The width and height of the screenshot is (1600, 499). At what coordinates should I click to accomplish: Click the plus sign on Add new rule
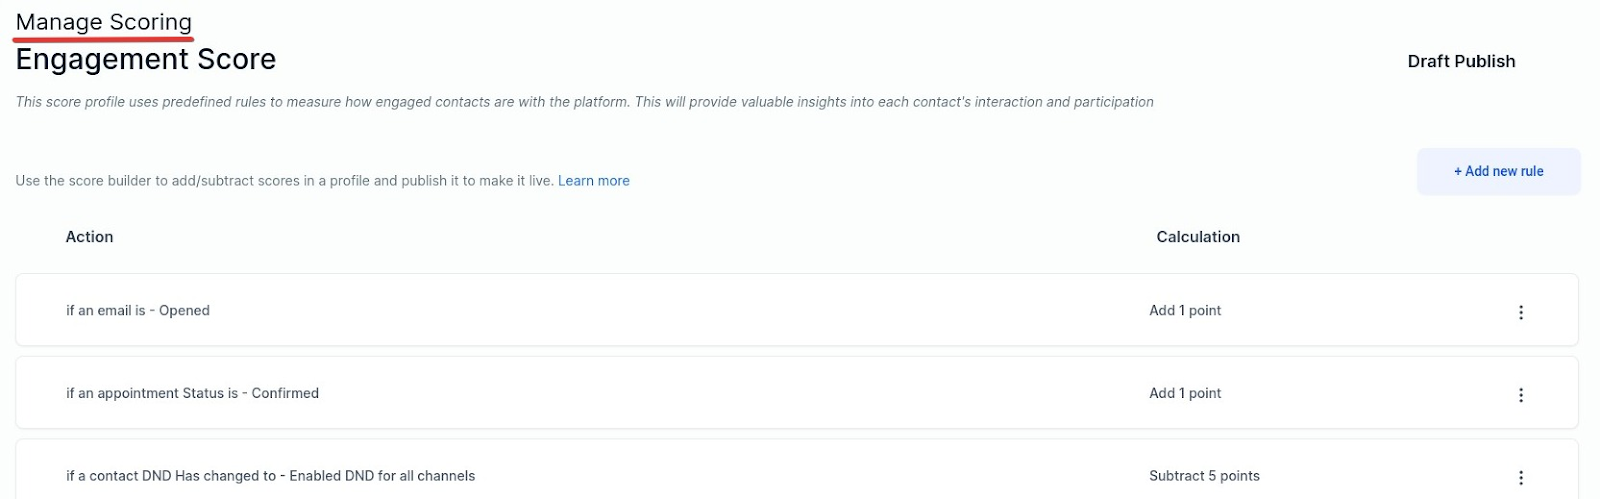[1458, 171]
